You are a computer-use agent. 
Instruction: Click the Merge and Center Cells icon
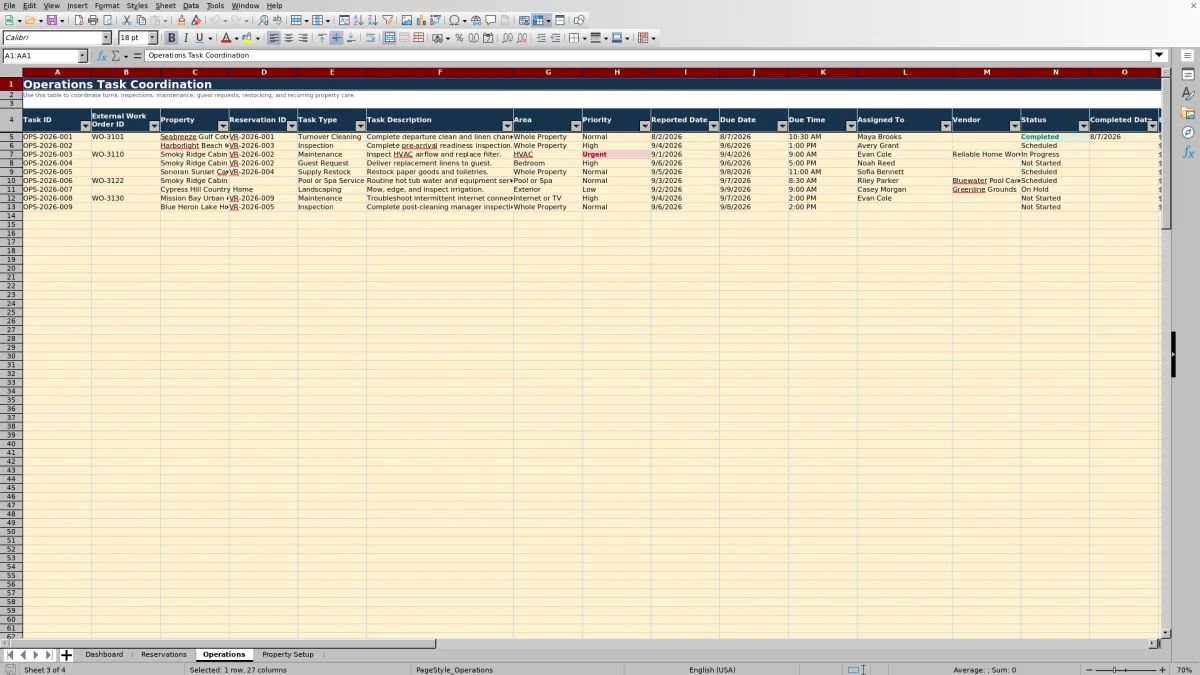[388, 38]
